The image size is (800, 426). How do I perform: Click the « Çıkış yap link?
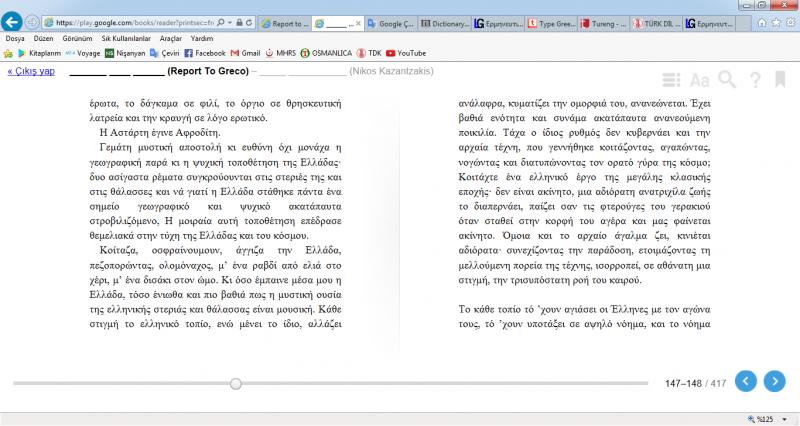[31, 71]
